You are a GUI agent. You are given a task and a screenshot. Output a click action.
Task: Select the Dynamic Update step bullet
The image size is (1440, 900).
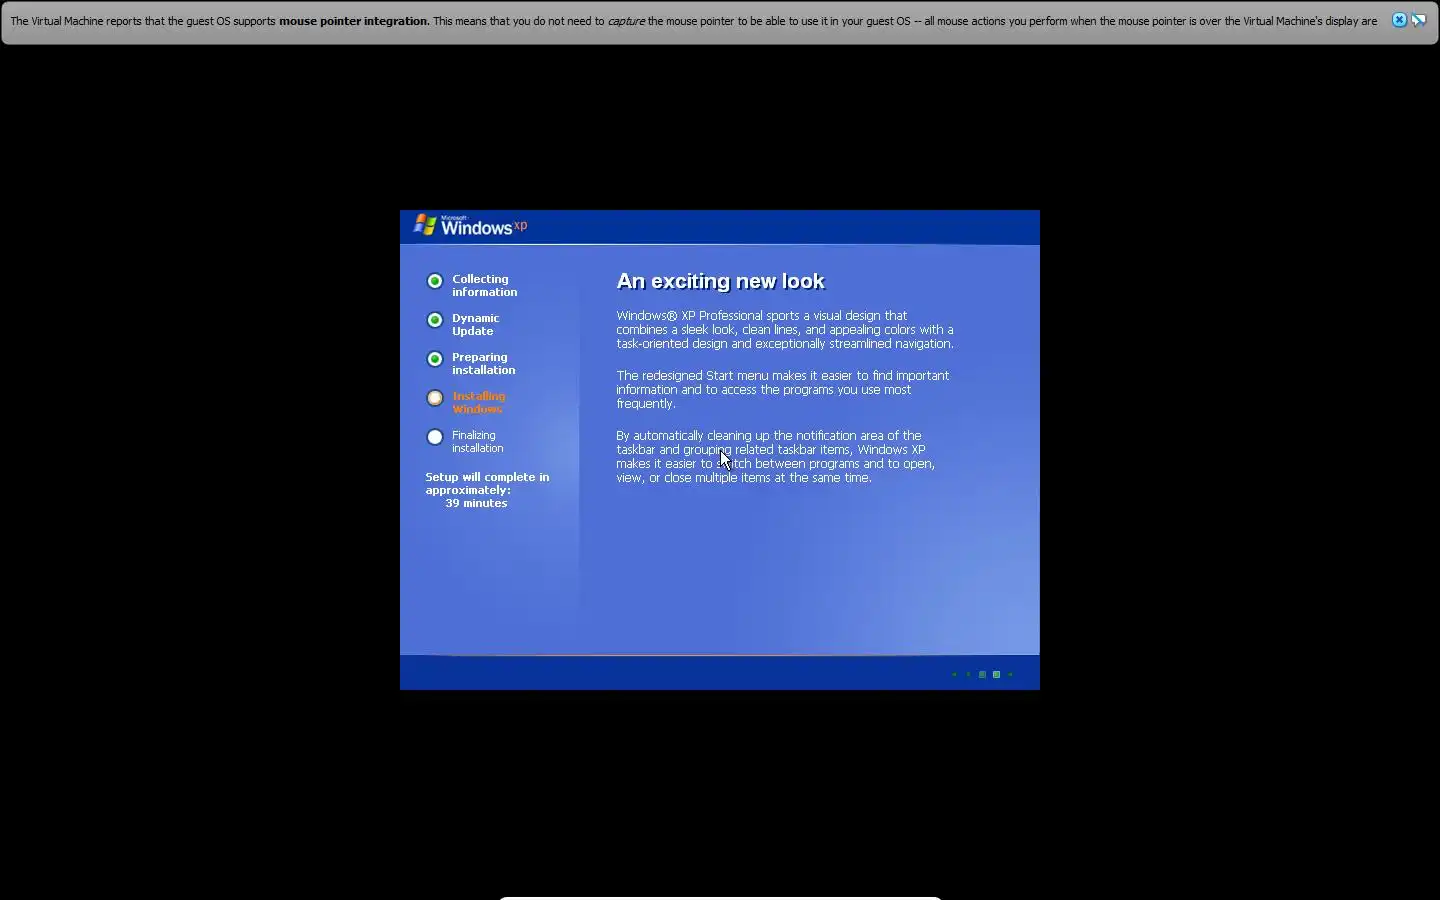point(435,320)
